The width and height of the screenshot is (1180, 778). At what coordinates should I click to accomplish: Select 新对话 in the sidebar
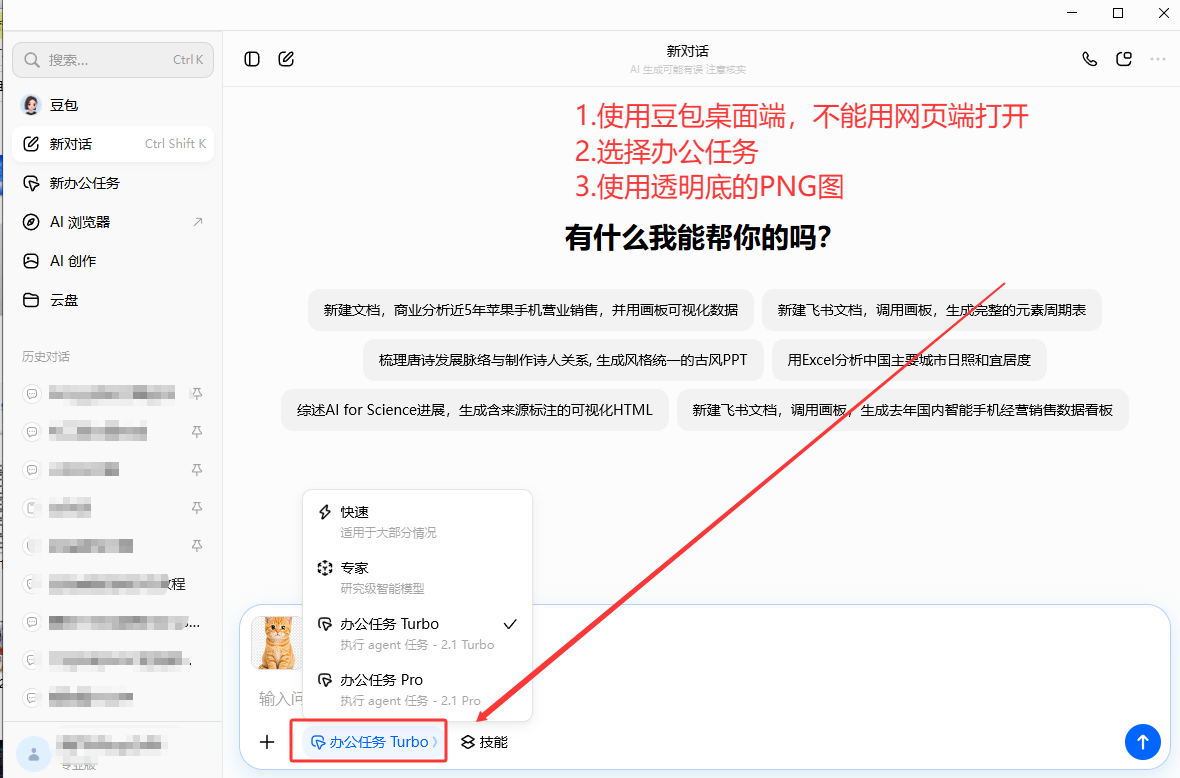(x=113, y=144)
